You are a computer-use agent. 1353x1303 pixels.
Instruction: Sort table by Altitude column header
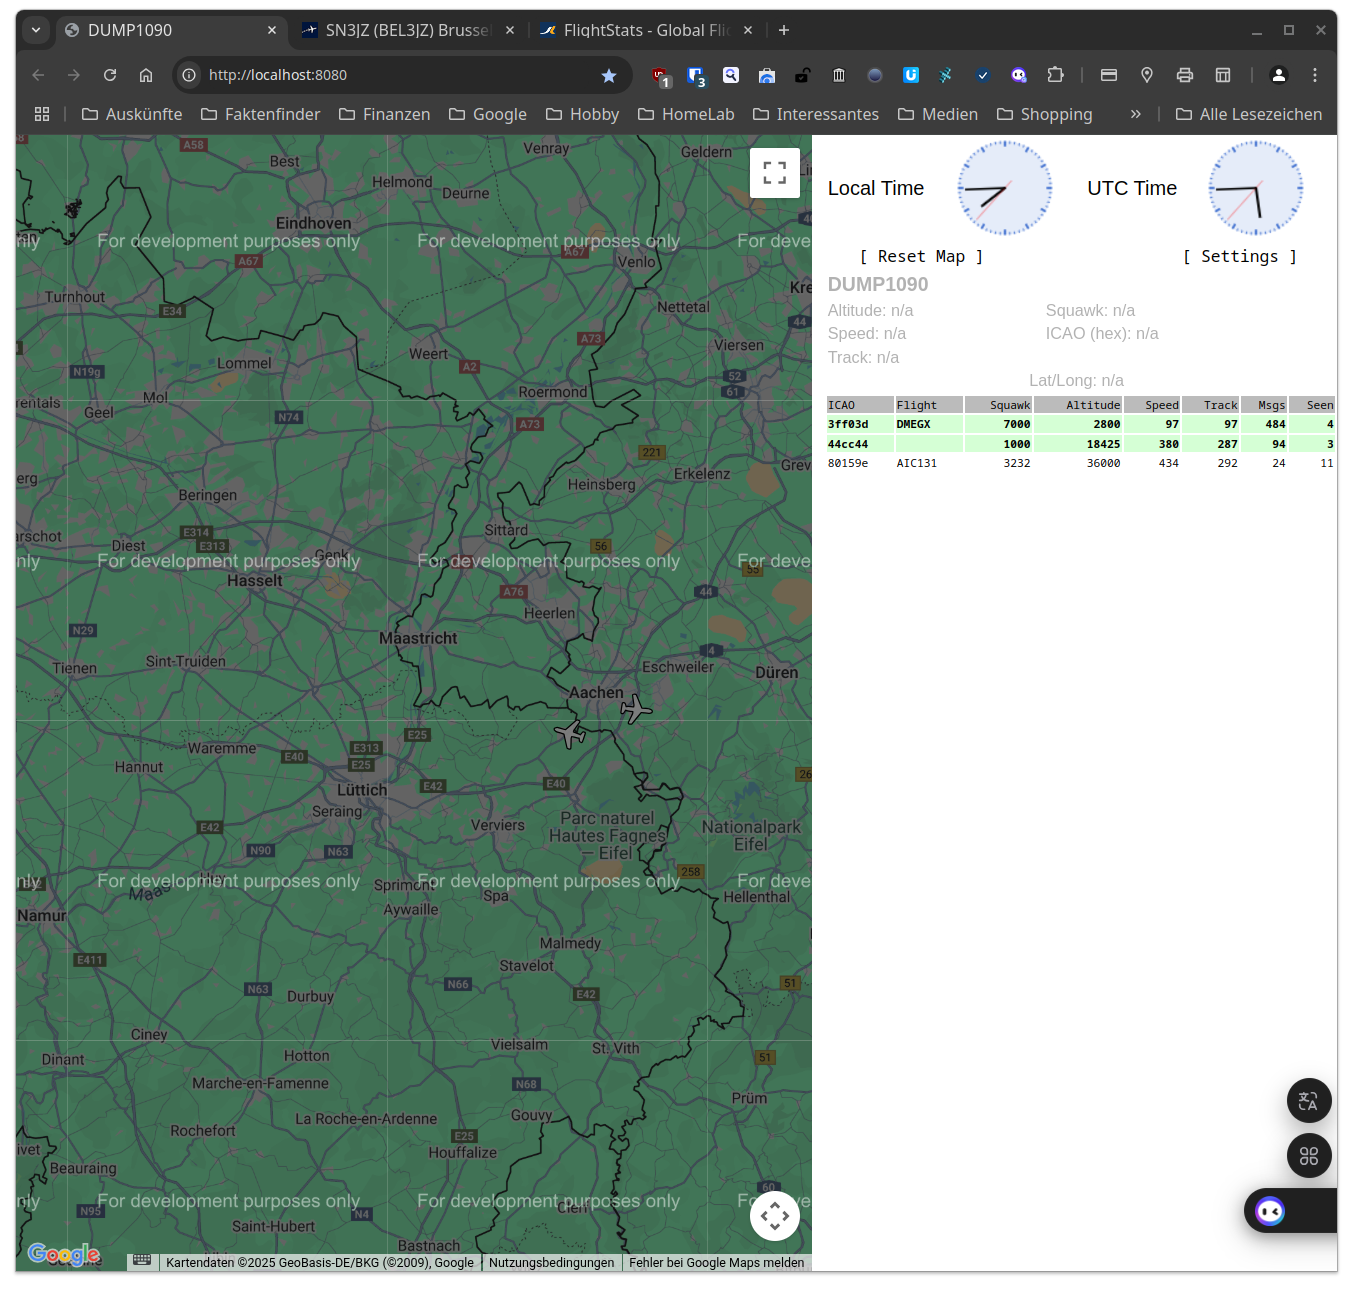point(1078,405)
